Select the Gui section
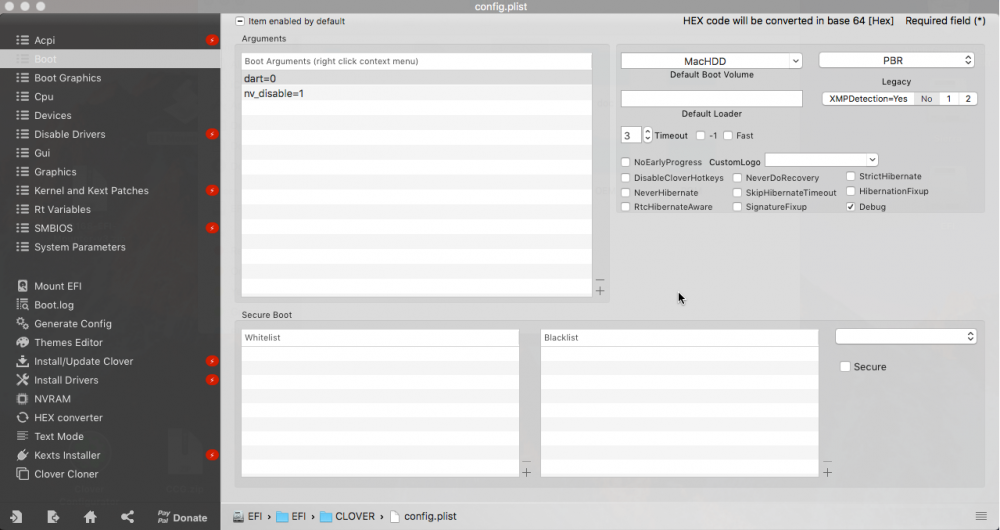1000x530 pixels. [x=42, y=153]
